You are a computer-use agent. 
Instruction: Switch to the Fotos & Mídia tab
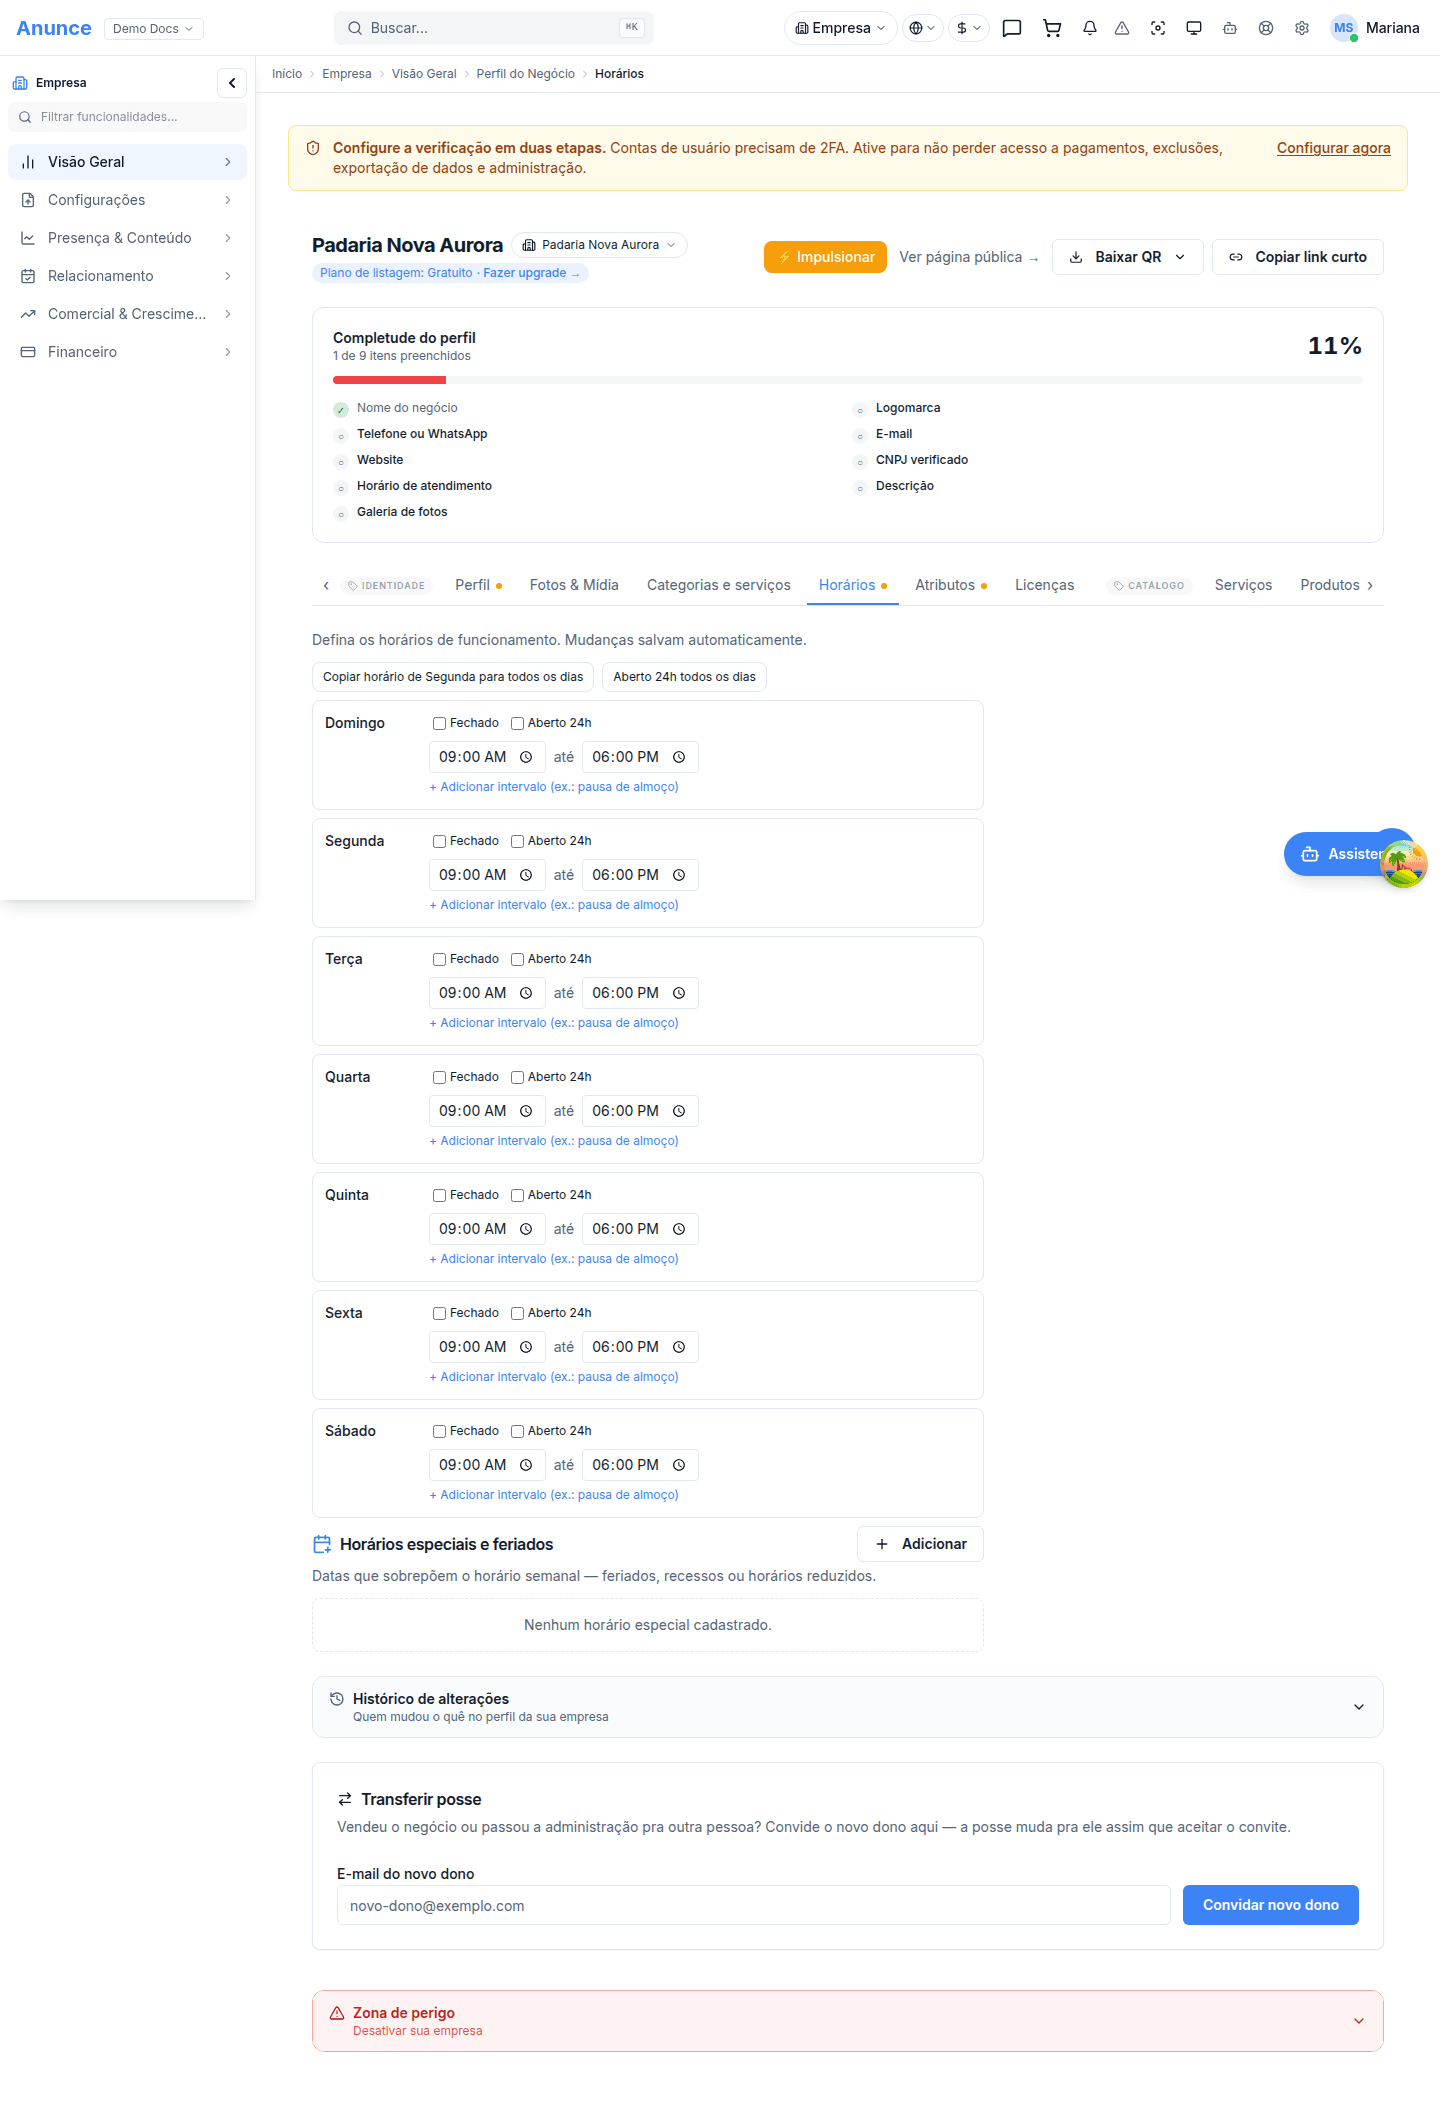(574, 585)
